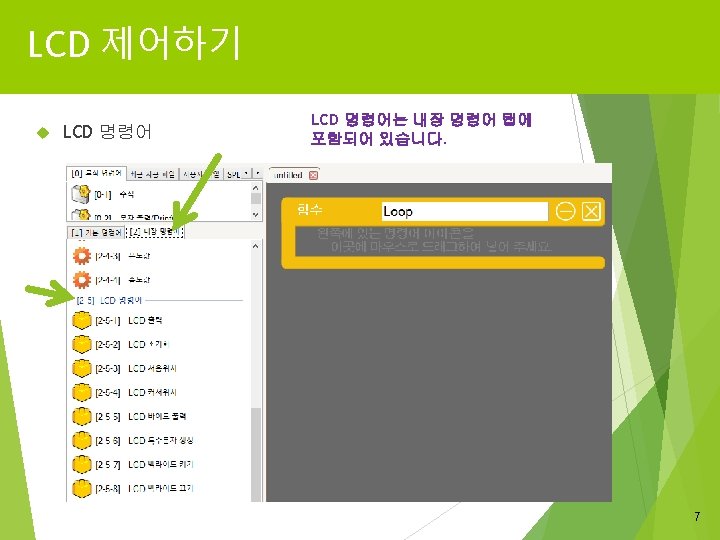Click the yellow block icon for [2-5-7]
The width and height of the screenshot is (720, 540).
[x=82, y=464]
